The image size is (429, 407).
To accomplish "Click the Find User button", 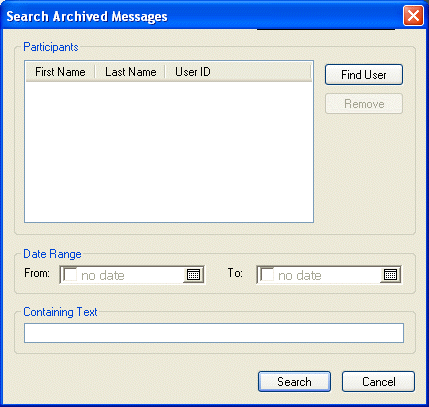I will (364, 75).
